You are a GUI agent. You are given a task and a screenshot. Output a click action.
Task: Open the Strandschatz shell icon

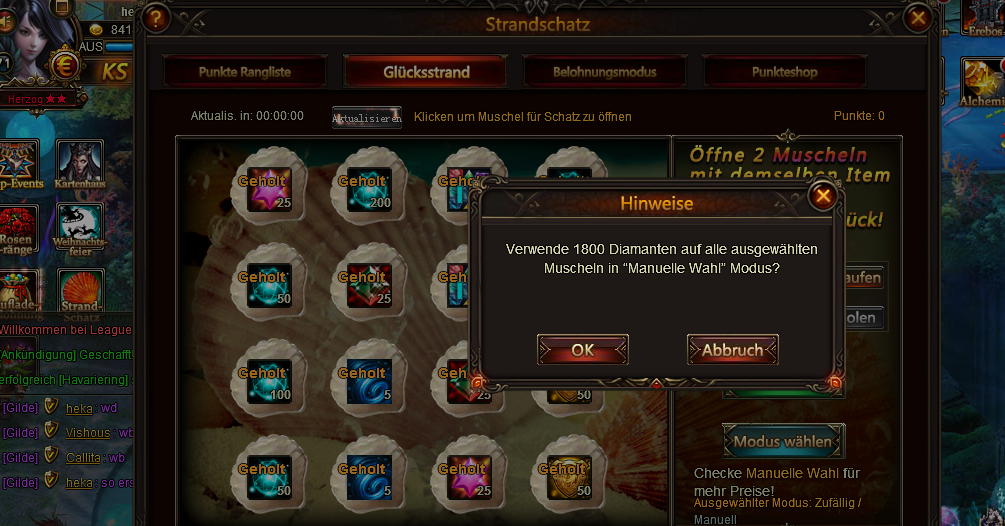(80, 292)
